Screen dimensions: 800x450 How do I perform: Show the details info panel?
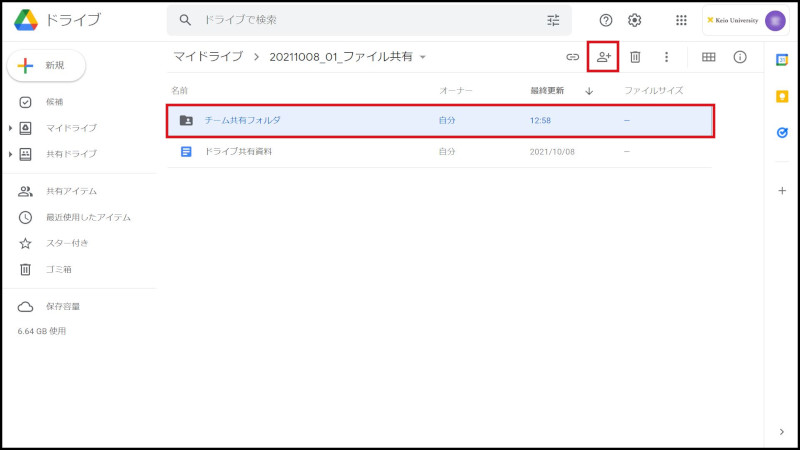tap(740, 57)
